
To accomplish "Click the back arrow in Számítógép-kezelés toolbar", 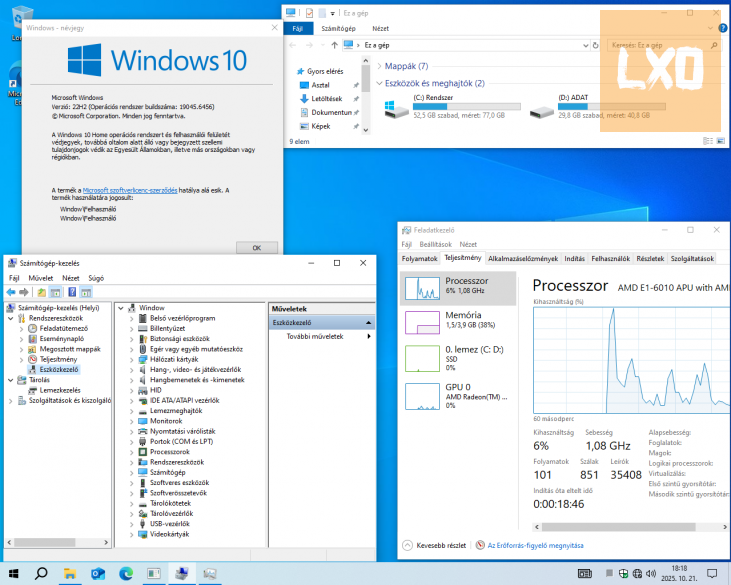I will (11, 292).
